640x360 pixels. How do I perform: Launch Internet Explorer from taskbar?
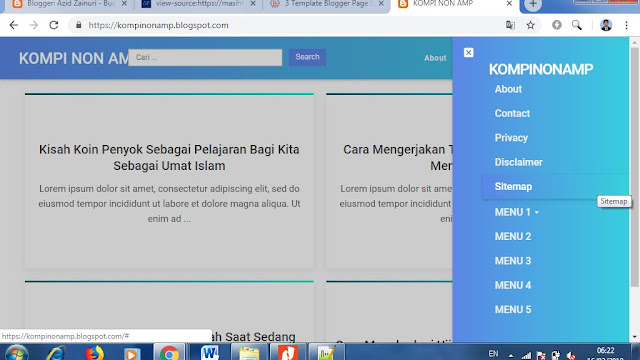point(56,352)
